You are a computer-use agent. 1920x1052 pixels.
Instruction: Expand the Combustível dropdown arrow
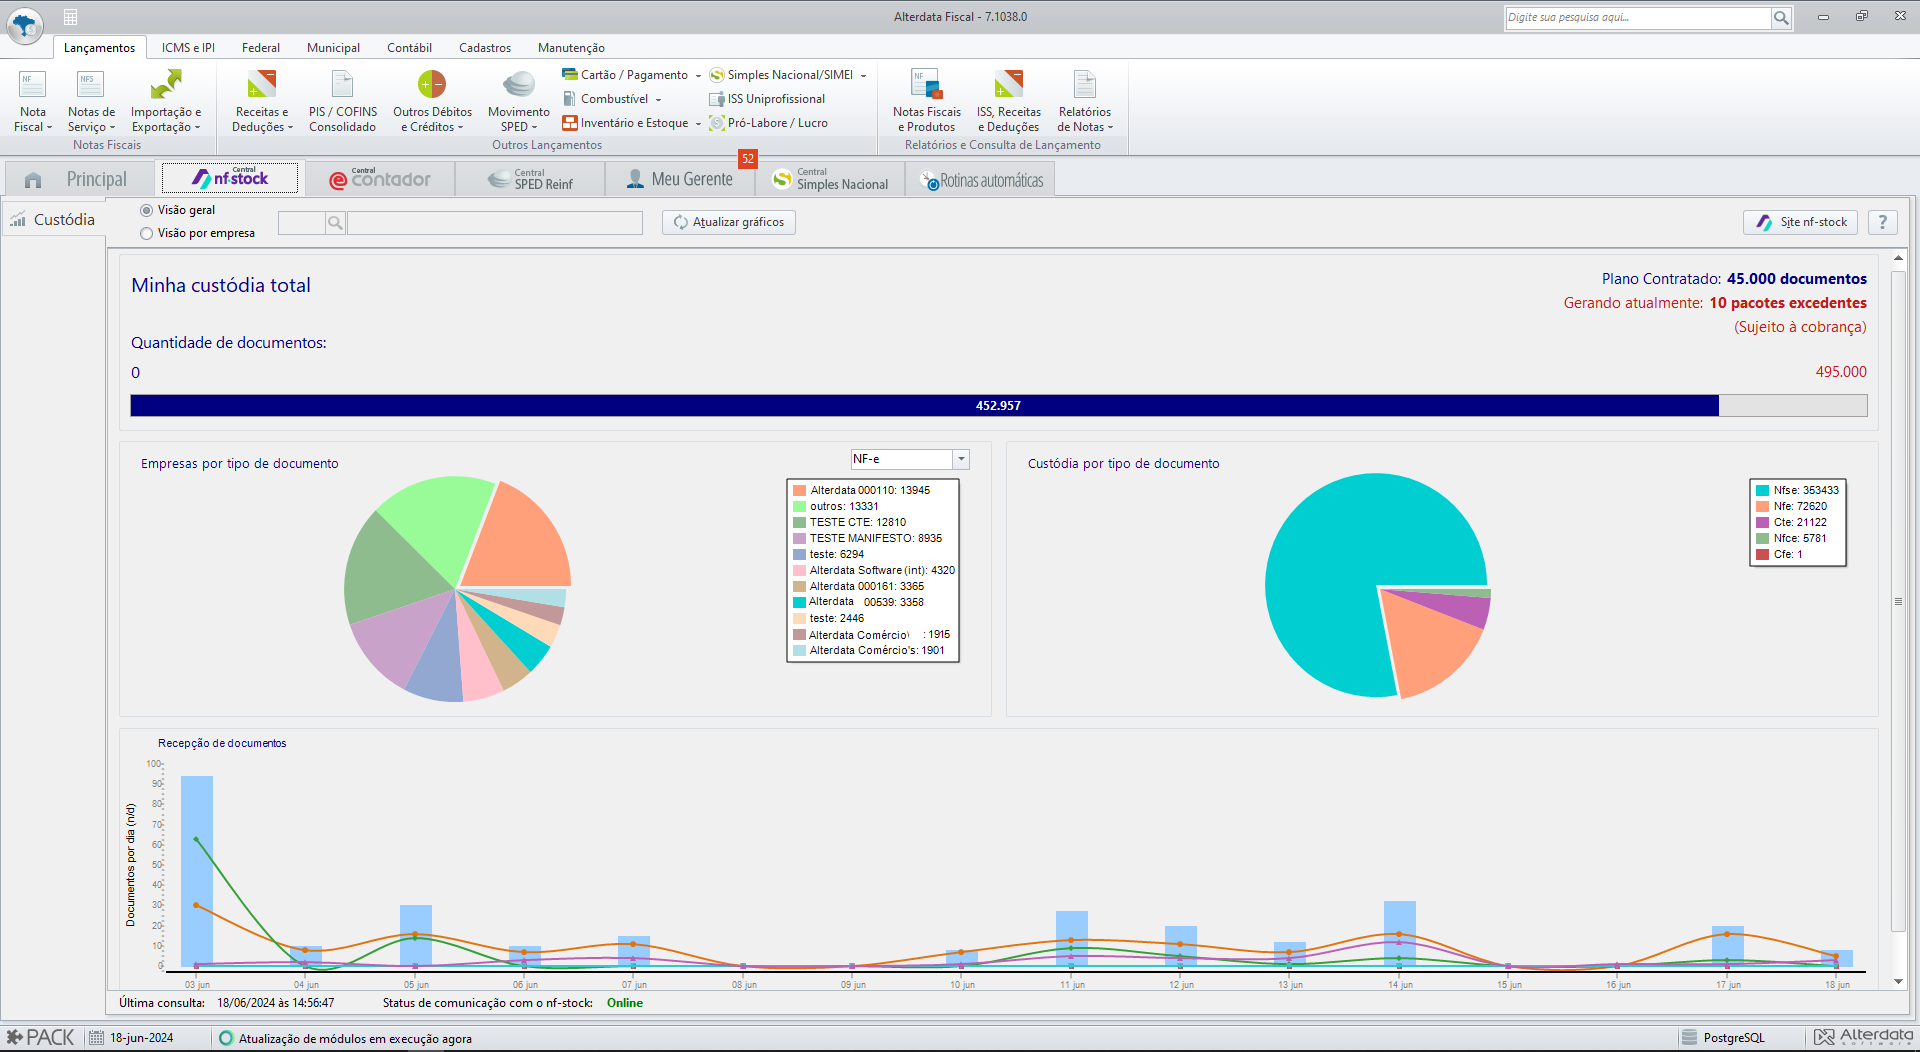coord(658,100)
